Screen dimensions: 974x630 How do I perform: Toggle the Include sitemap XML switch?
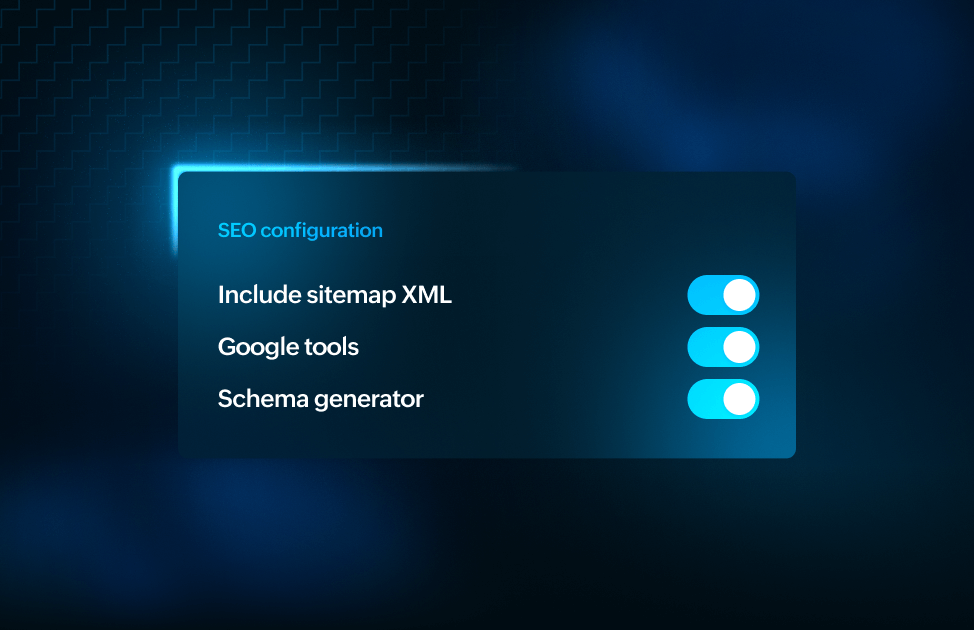tap(723, 295)
